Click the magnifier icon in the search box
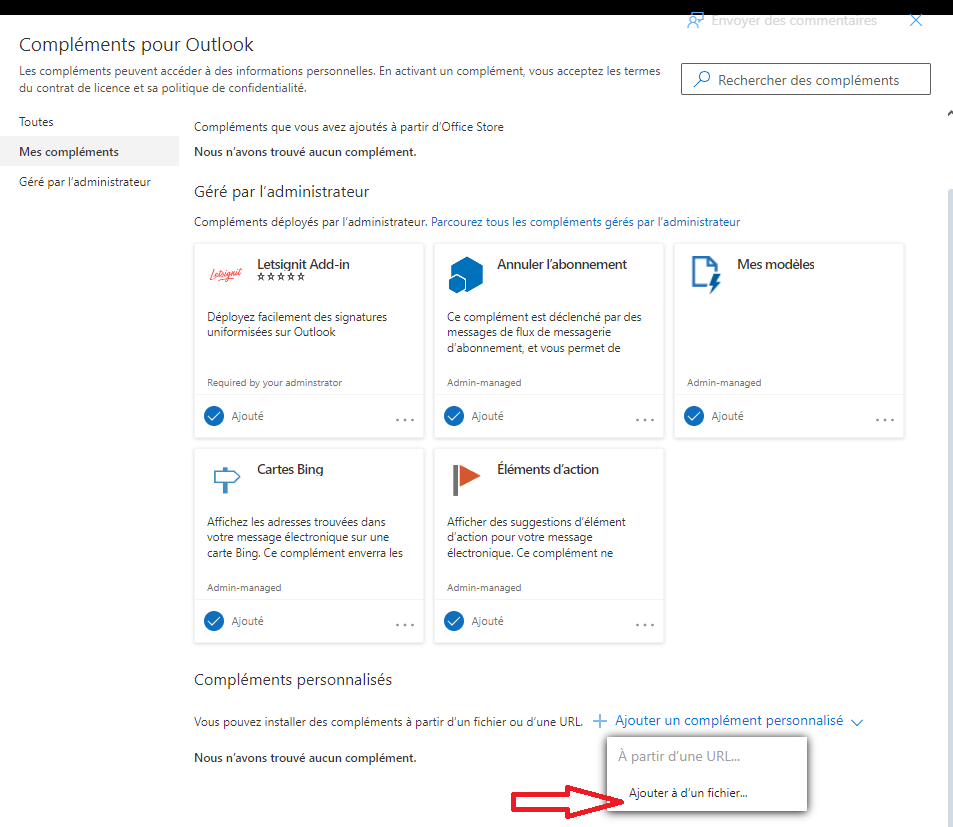 coord(702,79)
